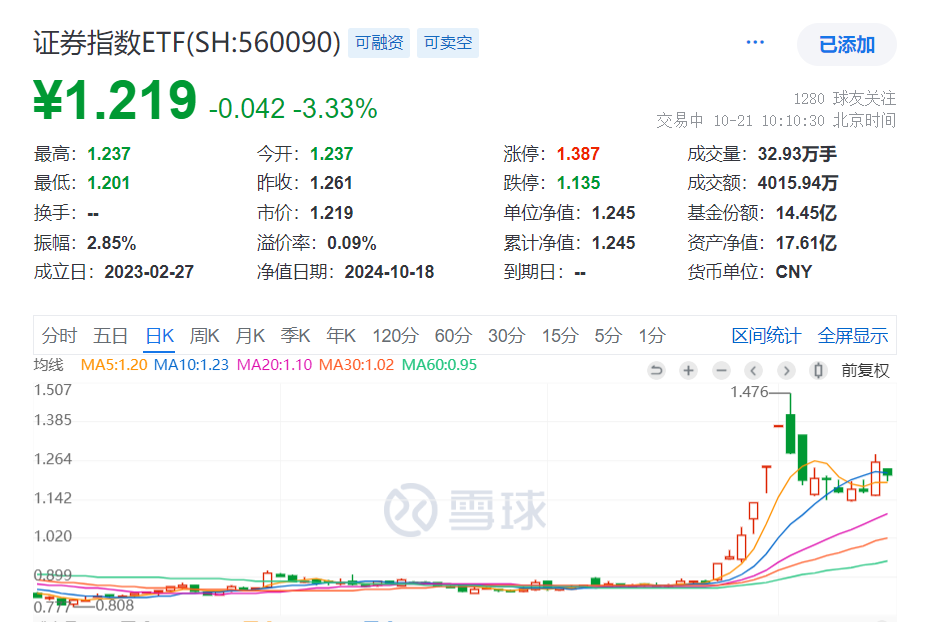
Task: Click the 跌停 value 1.135
Action: point(578,183)
